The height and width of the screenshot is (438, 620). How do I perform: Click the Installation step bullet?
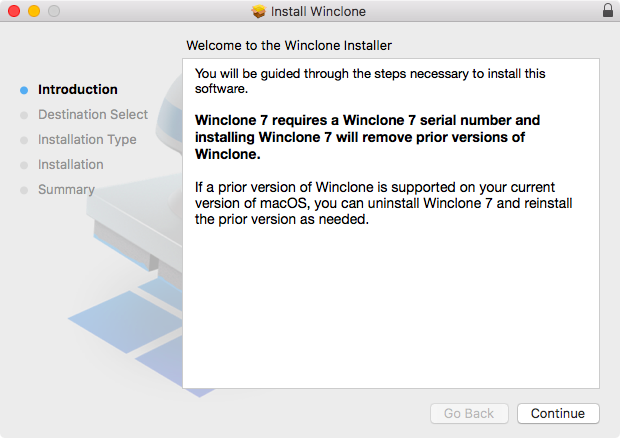point(24,165)
